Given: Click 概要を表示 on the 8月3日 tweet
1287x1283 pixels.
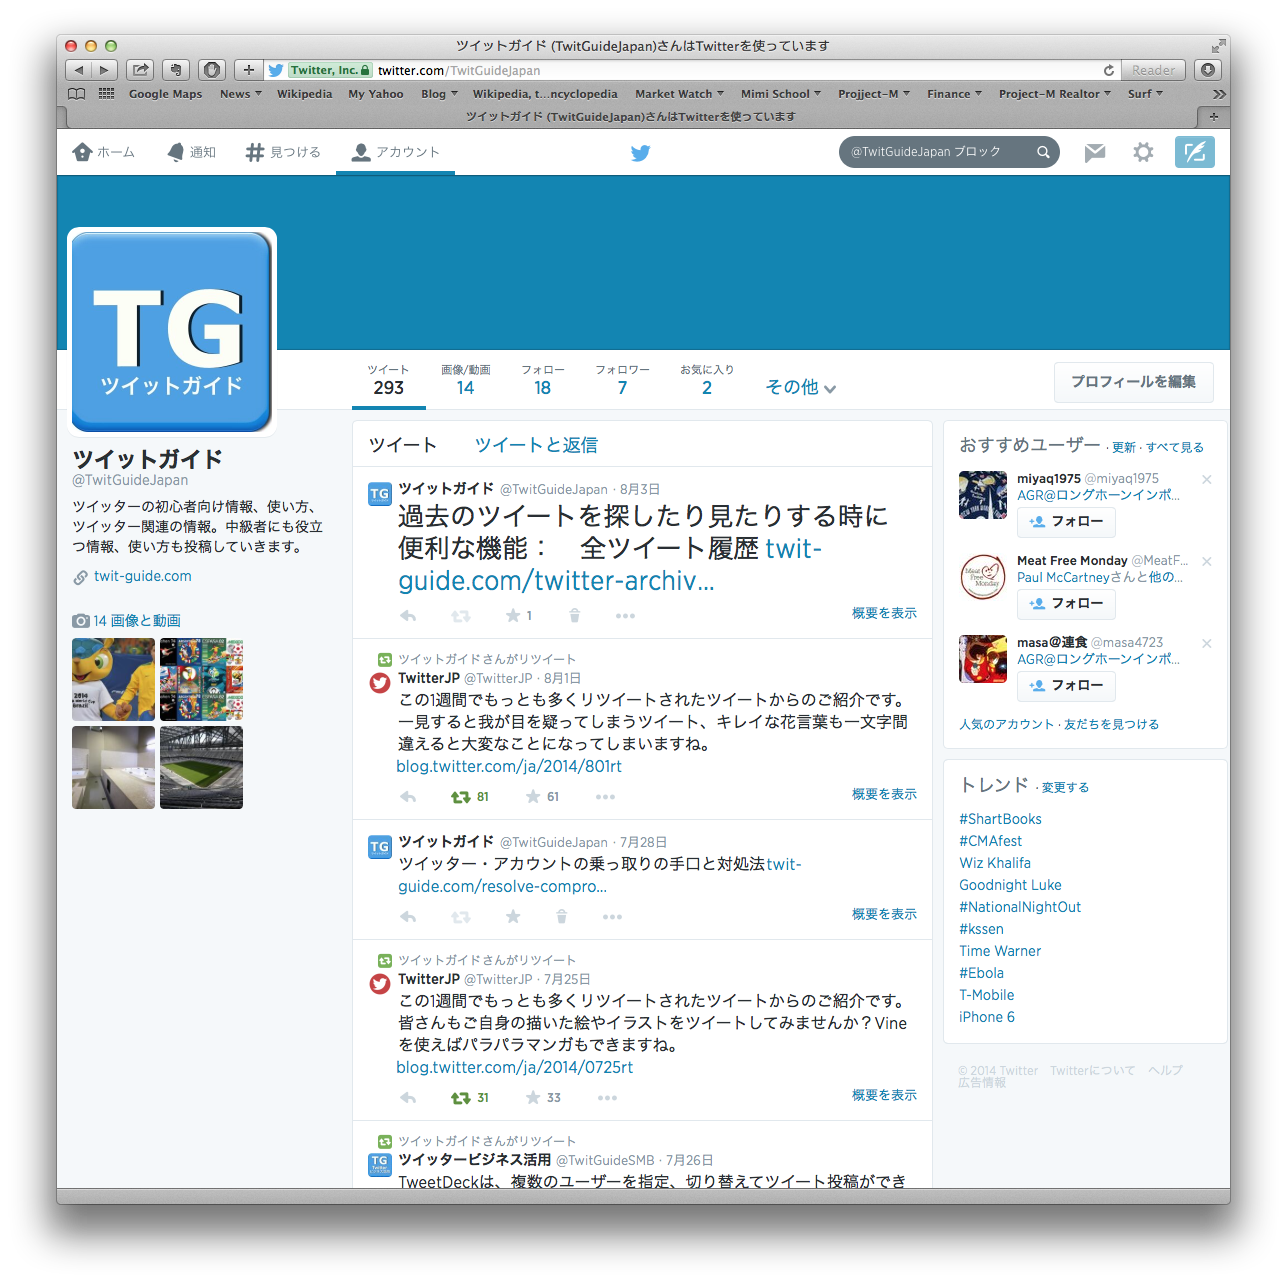Looking at the screenshot, I should [884, 613].
